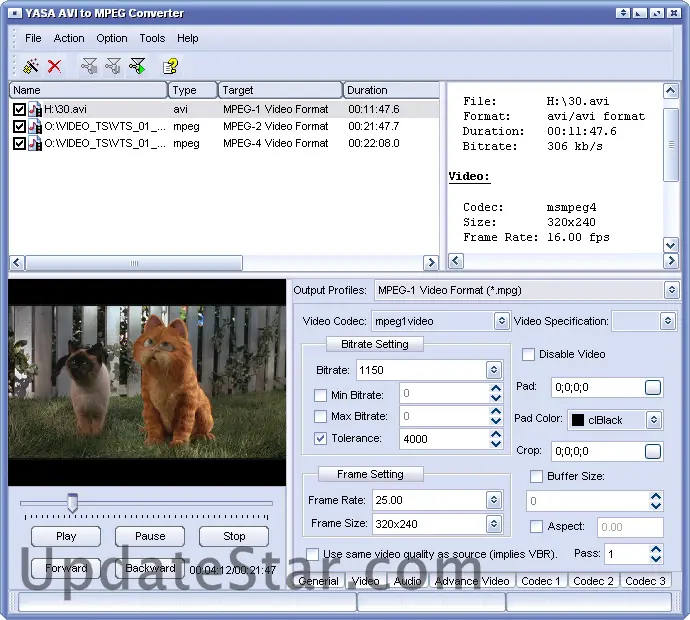Open the Action menu
Image resolution: width=690 pixels, height=620 pixels.
pos(69,38)
